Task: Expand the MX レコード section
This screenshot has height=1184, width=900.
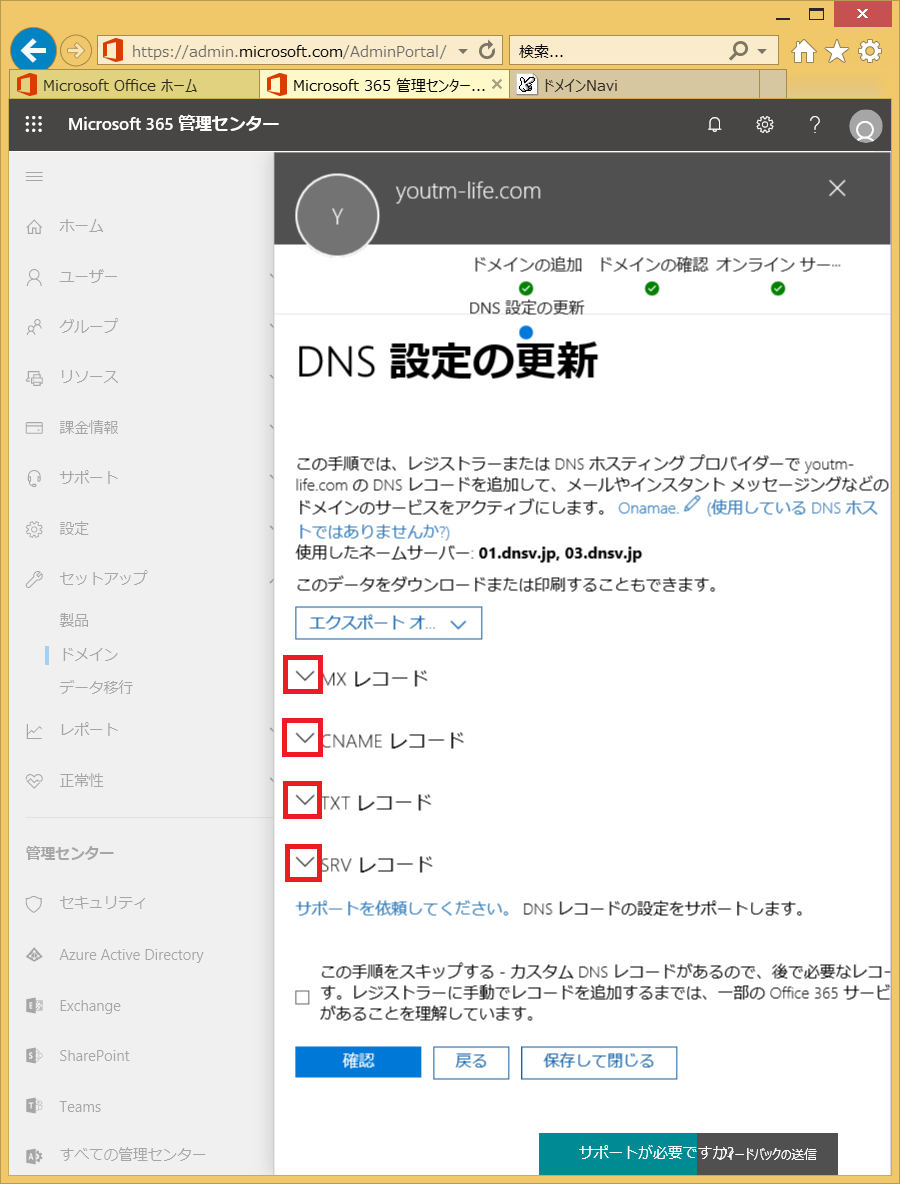Action: (304, 675)
